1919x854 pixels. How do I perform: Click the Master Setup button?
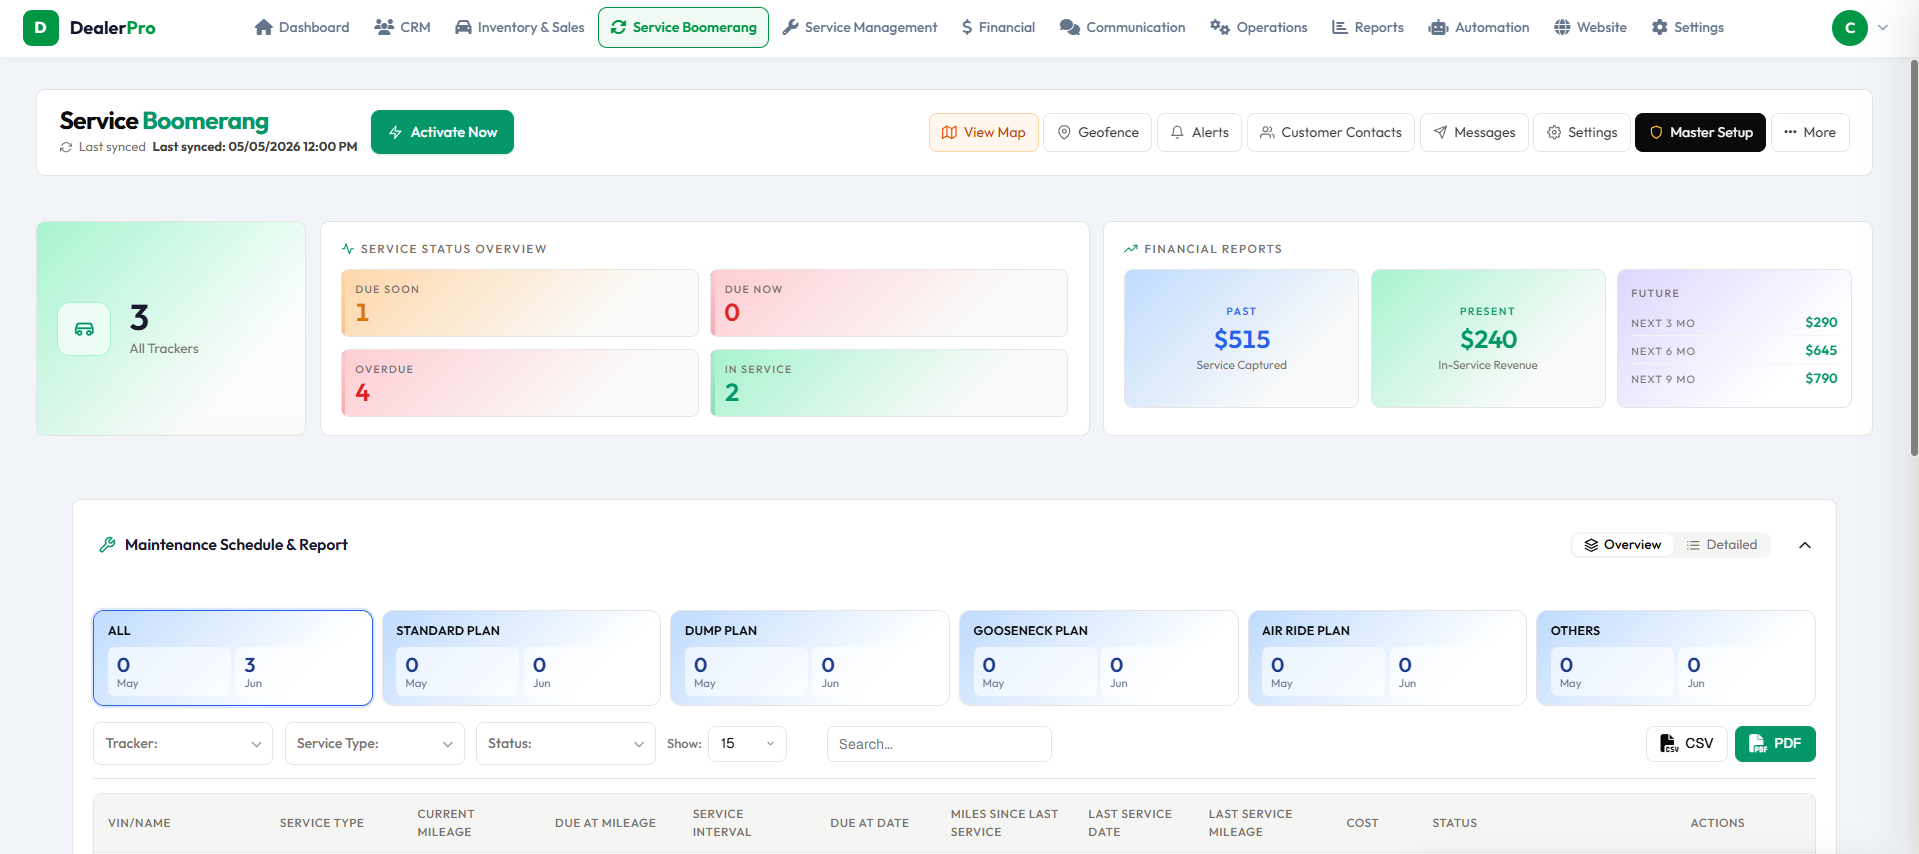tap(1700, 132)
